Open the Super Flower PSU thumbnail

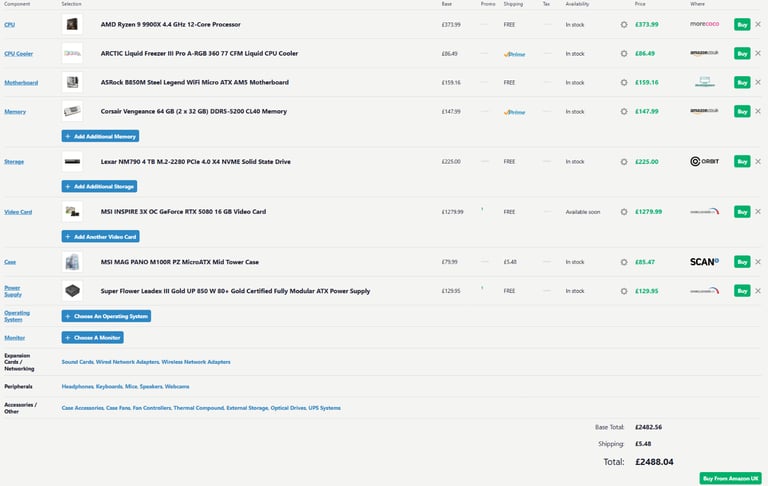pyautogui.click(x=72, y=291)
